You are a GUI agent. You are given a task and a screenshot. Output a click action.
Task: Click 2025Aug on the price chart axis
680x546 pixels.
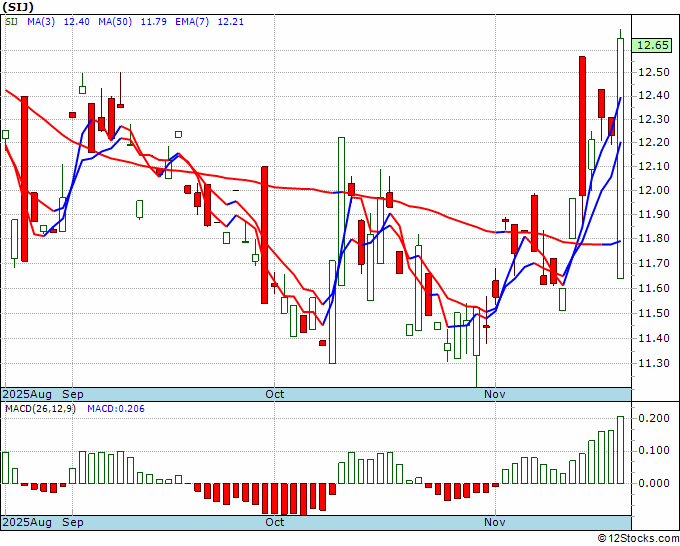27,394
